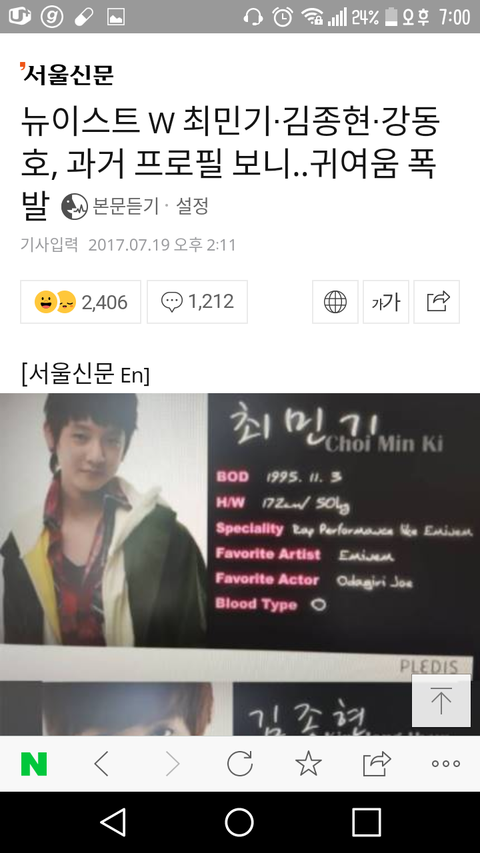Open recent apps square button
This screenshot has width=480, height=853.
(366, 821)
